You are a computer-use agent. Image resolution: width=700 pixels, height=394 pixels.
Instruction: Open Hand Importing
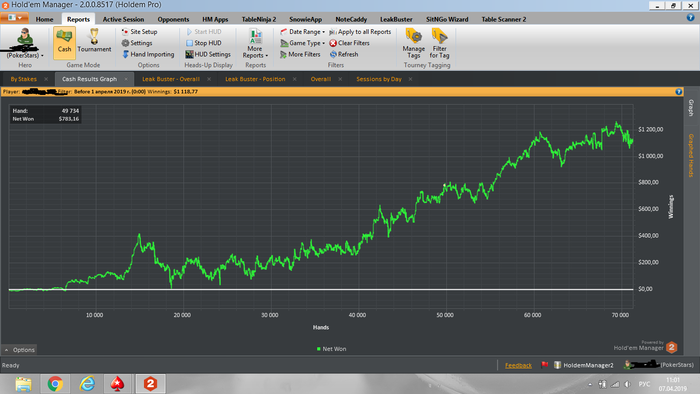(x=148, y=54)
